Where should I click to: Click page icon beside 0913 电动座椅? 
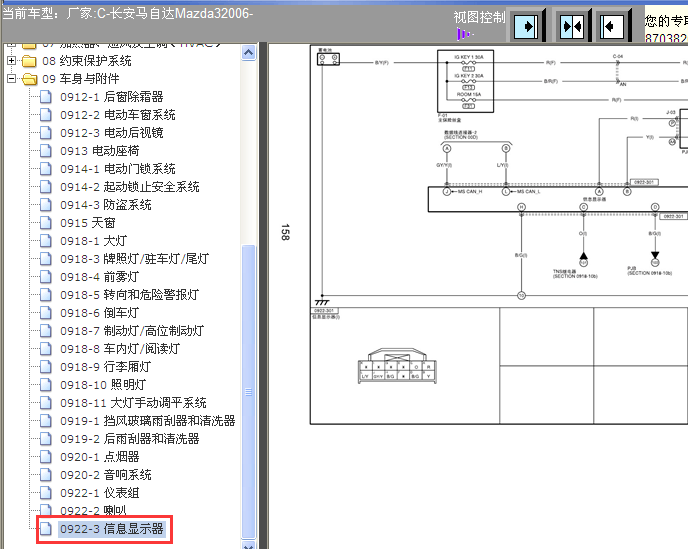(46, 151)
